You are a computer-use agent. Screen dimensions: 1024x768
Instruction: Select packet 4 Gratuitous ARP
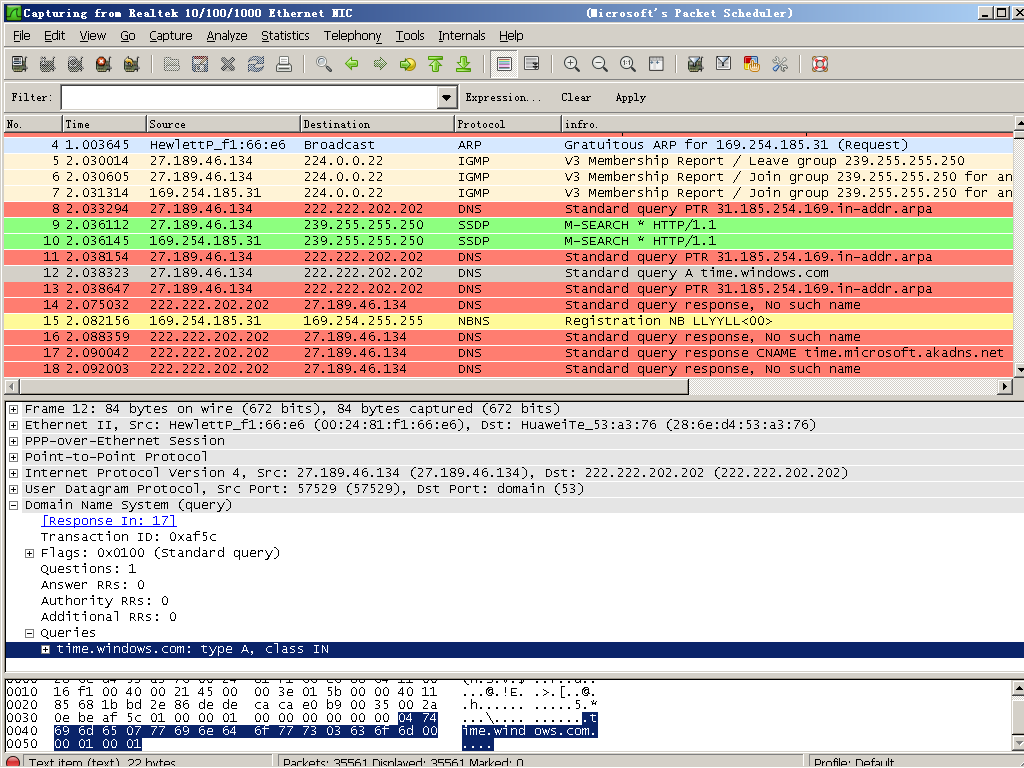508,144
